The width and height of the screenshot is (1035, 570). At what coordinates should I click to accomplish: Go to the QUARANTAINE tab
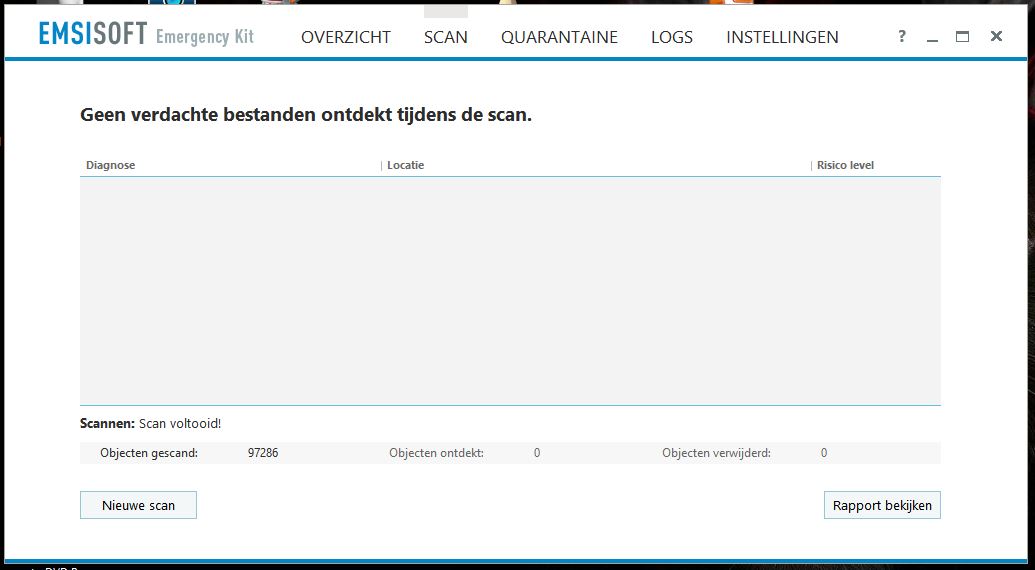coord(559,37)
